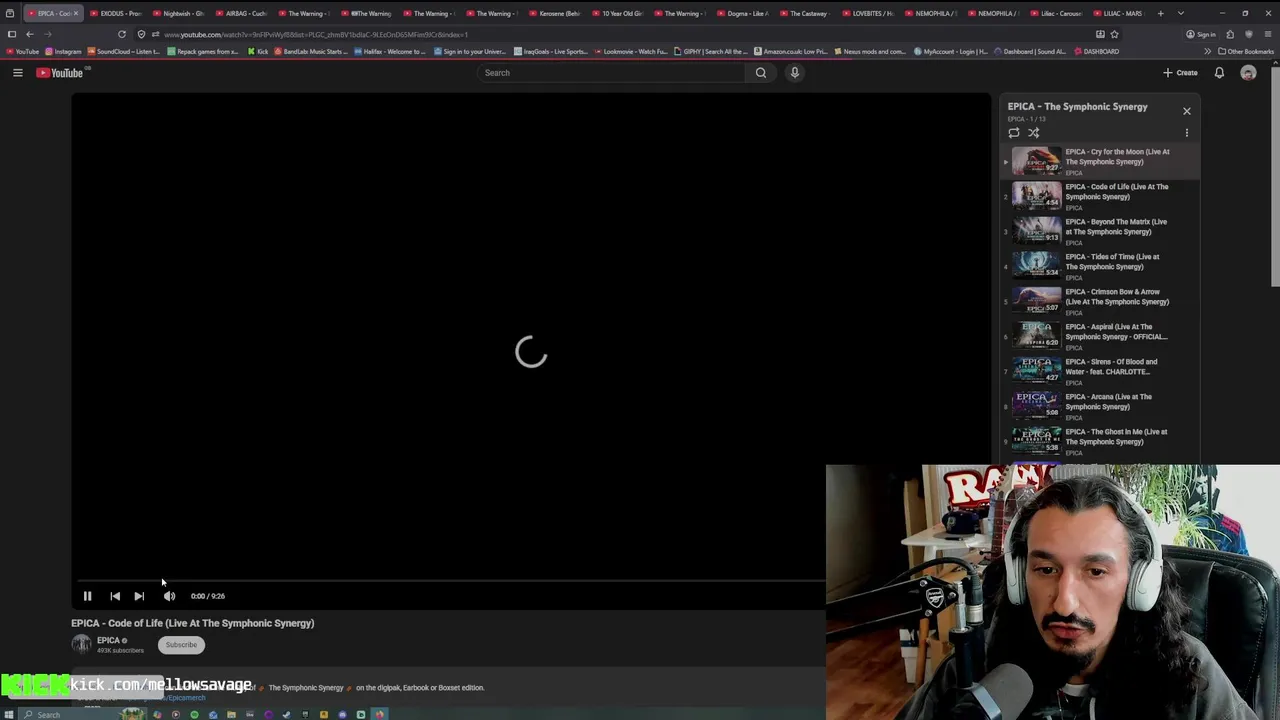1280x720 pixels.
Task: Select The Ghost In Me playlist entry
Action: coord(1100,441)
